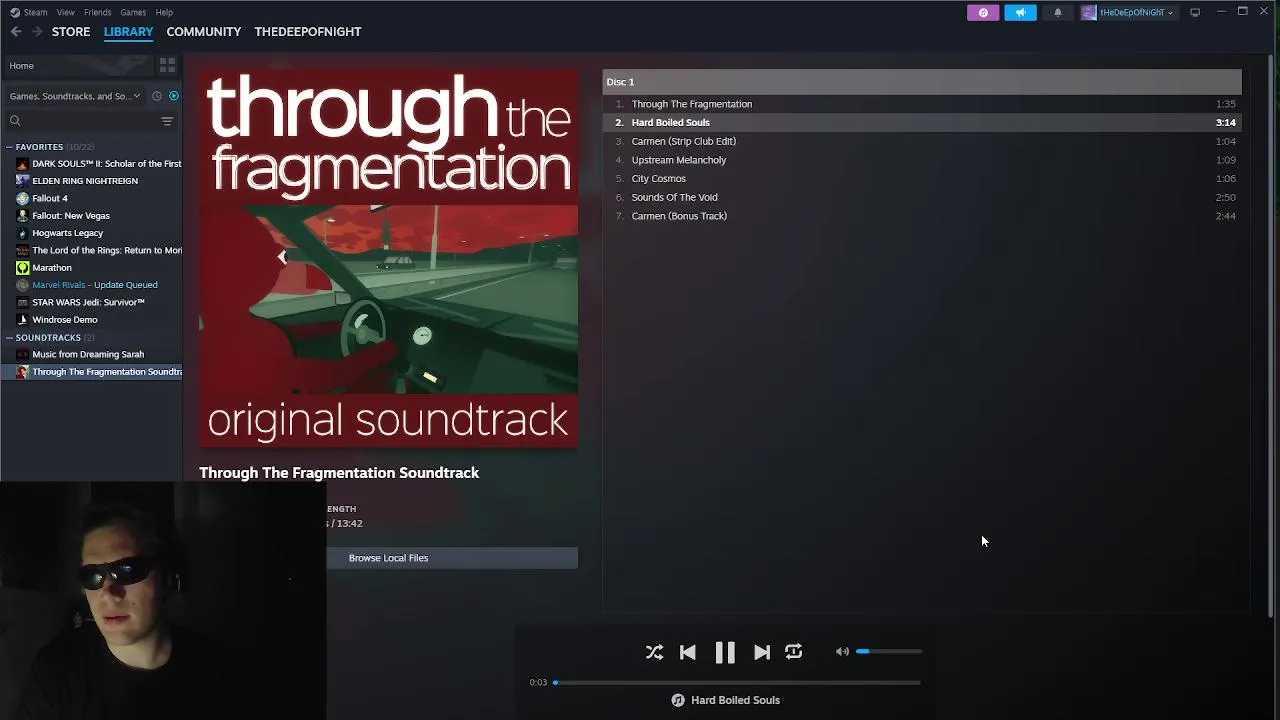Skip to next track
The height and width of the screenshot is (720, 1280).
pyautogui.click(x=762, y=652)
